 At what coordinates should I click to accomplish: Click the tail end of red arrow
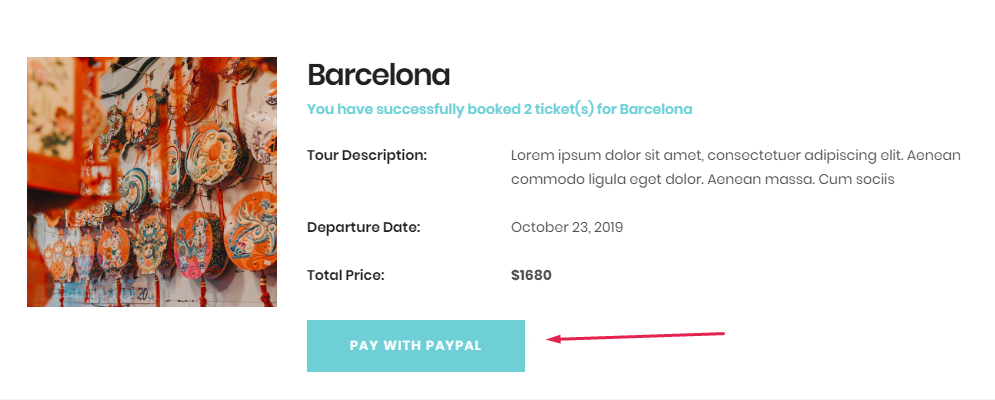tap(722, 333)
